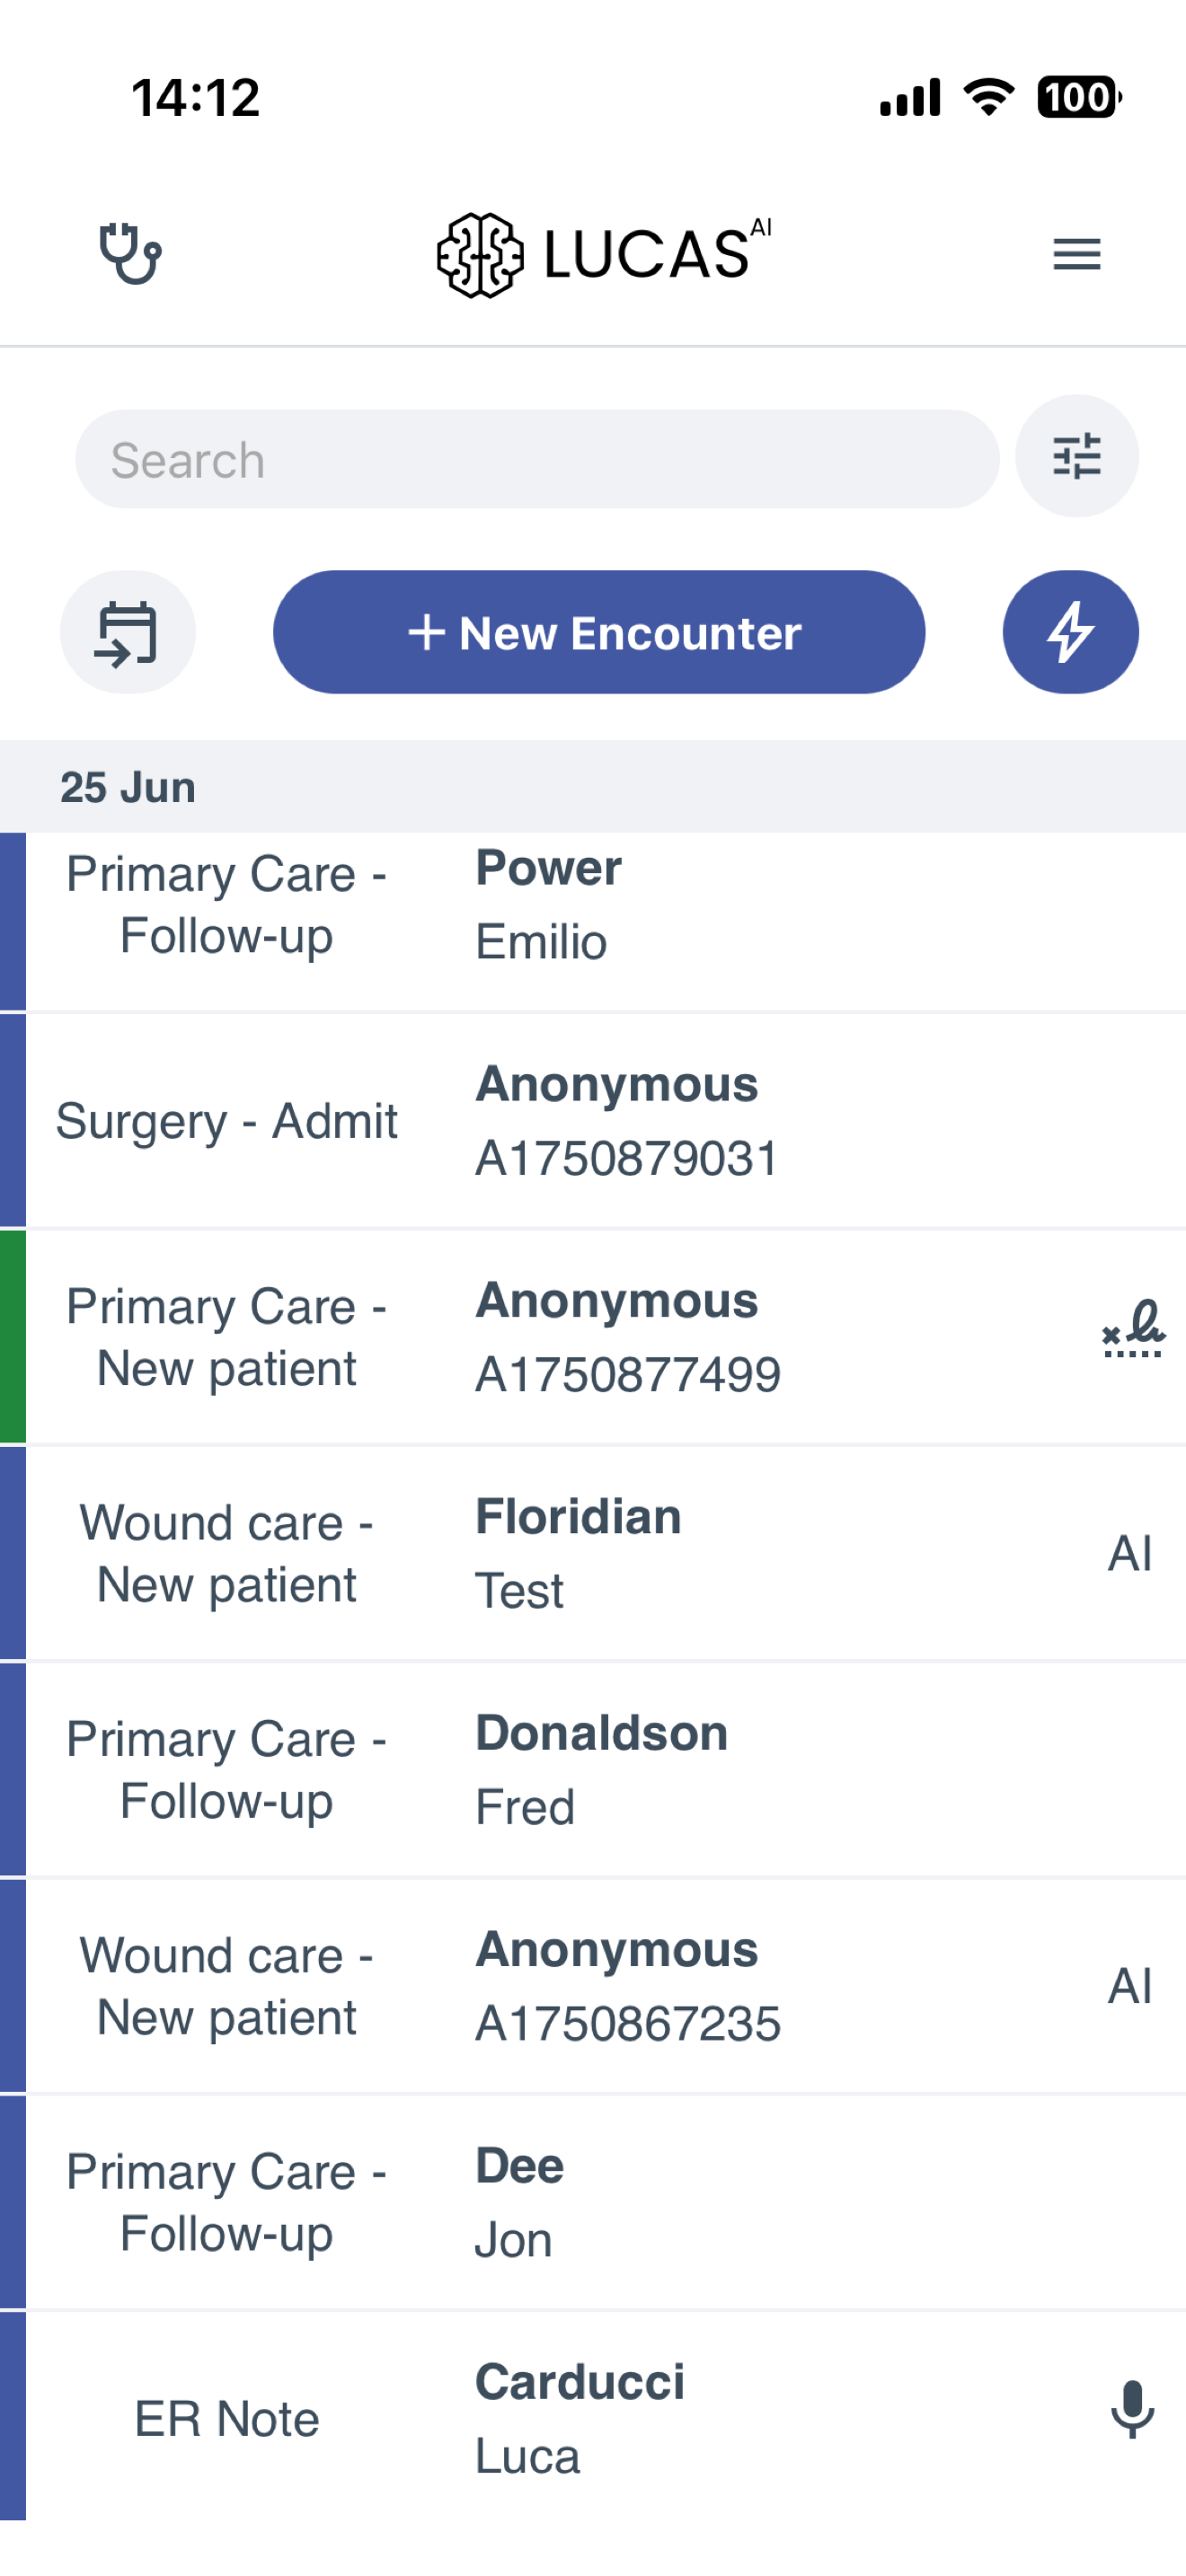Tap the microphone icon on Carducci Luca
The height and width of the screenshot is (2576, 1186).
[1132, 2409]
